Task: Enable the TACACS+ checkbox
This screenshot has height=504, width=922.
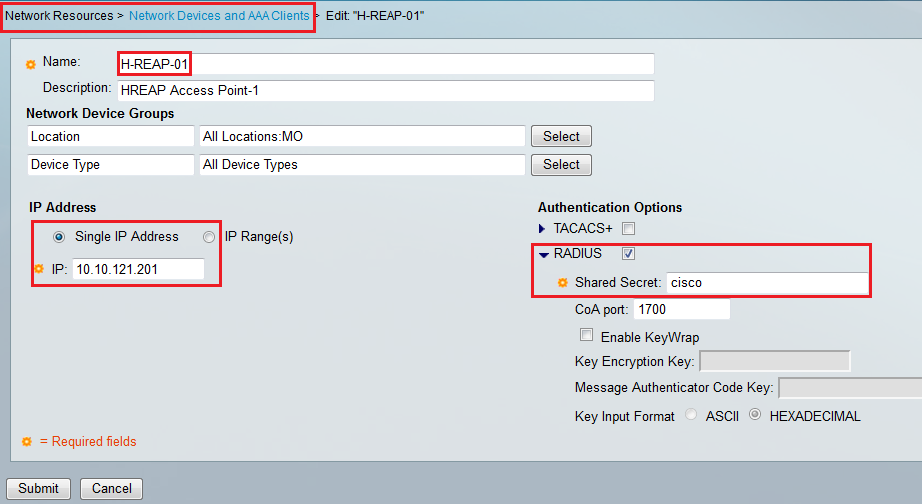Action: [x=628, y=229]
